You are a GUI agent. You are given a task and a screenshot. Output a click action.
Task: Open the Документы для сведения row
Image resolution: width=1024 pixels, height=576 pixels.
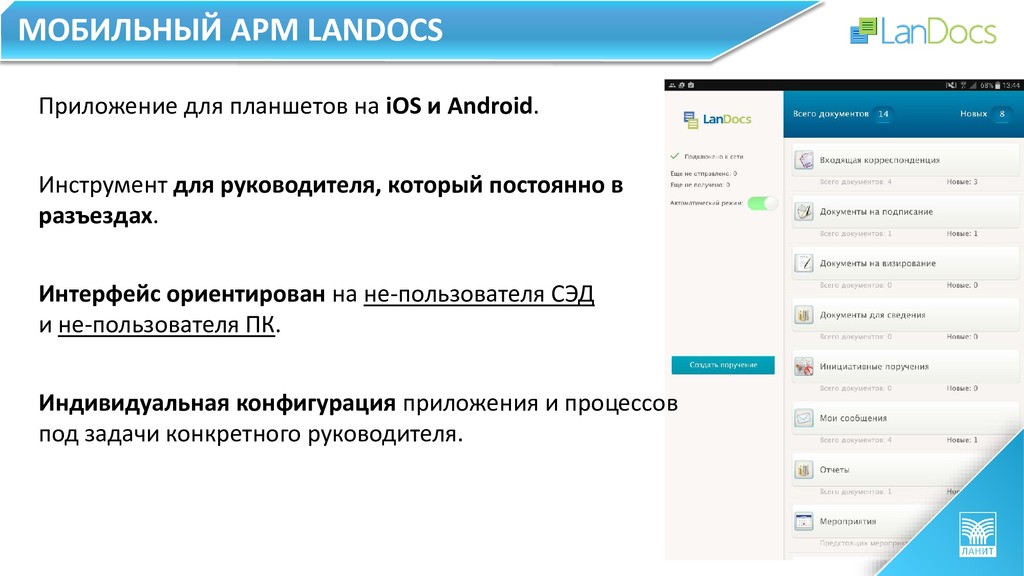tap(905, 314)
